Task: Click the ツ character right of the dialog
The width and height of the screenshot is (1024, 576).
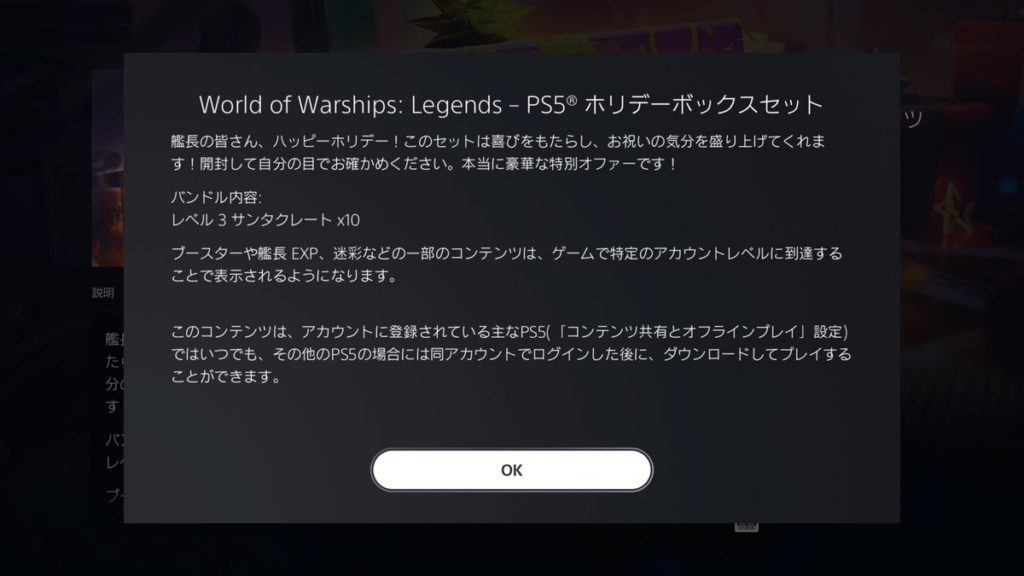Action: [912, 119]
